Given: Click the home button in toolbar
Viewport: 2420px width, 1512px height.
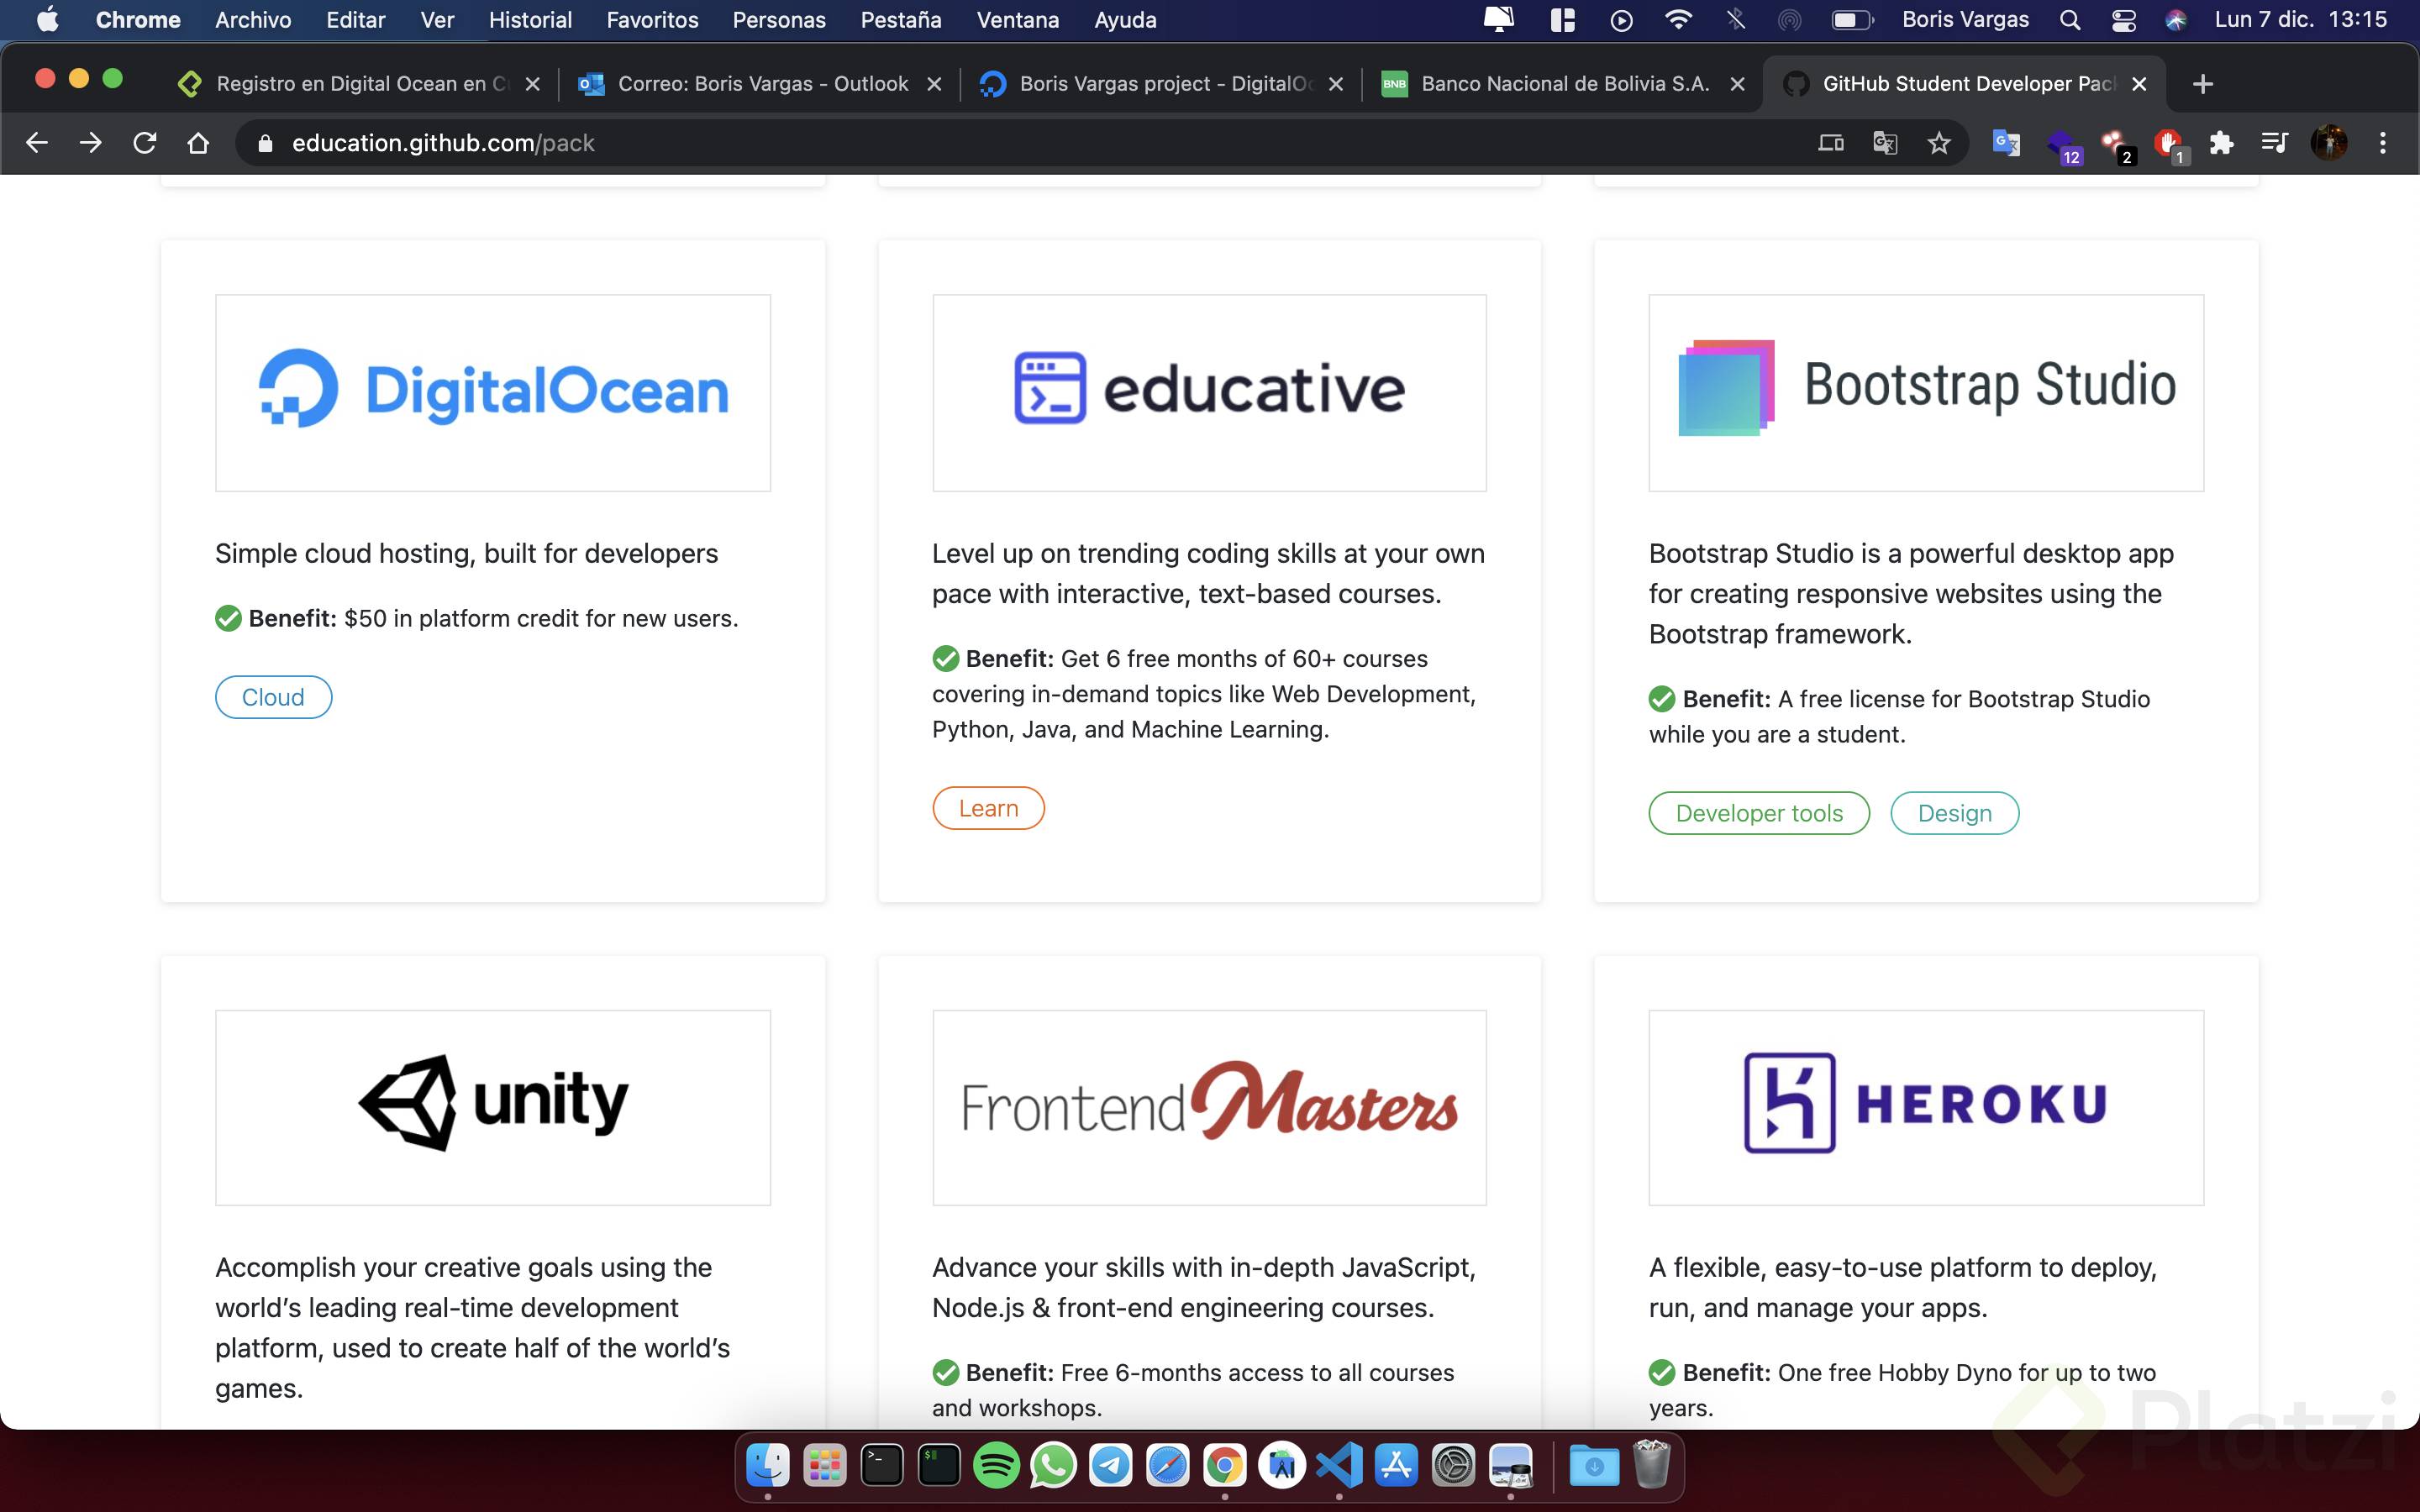Looking at the screenshot, I should click(x=198, y=143).
